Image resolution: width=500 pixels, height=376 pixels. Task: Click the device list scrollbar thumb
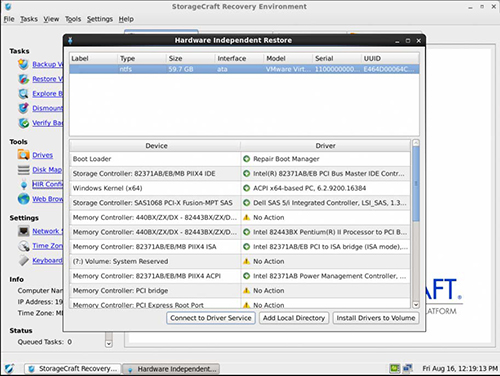416,184
